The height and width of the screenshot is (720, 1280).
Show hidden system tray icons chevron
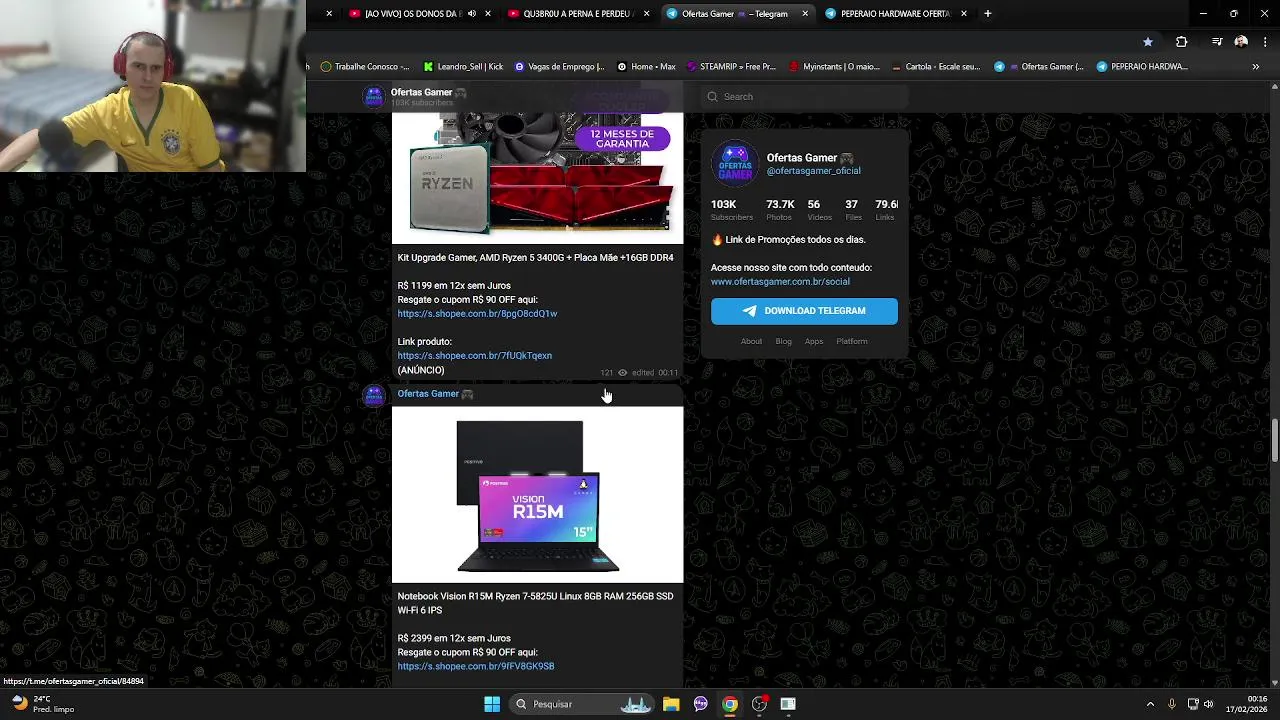pos(1150,704)
